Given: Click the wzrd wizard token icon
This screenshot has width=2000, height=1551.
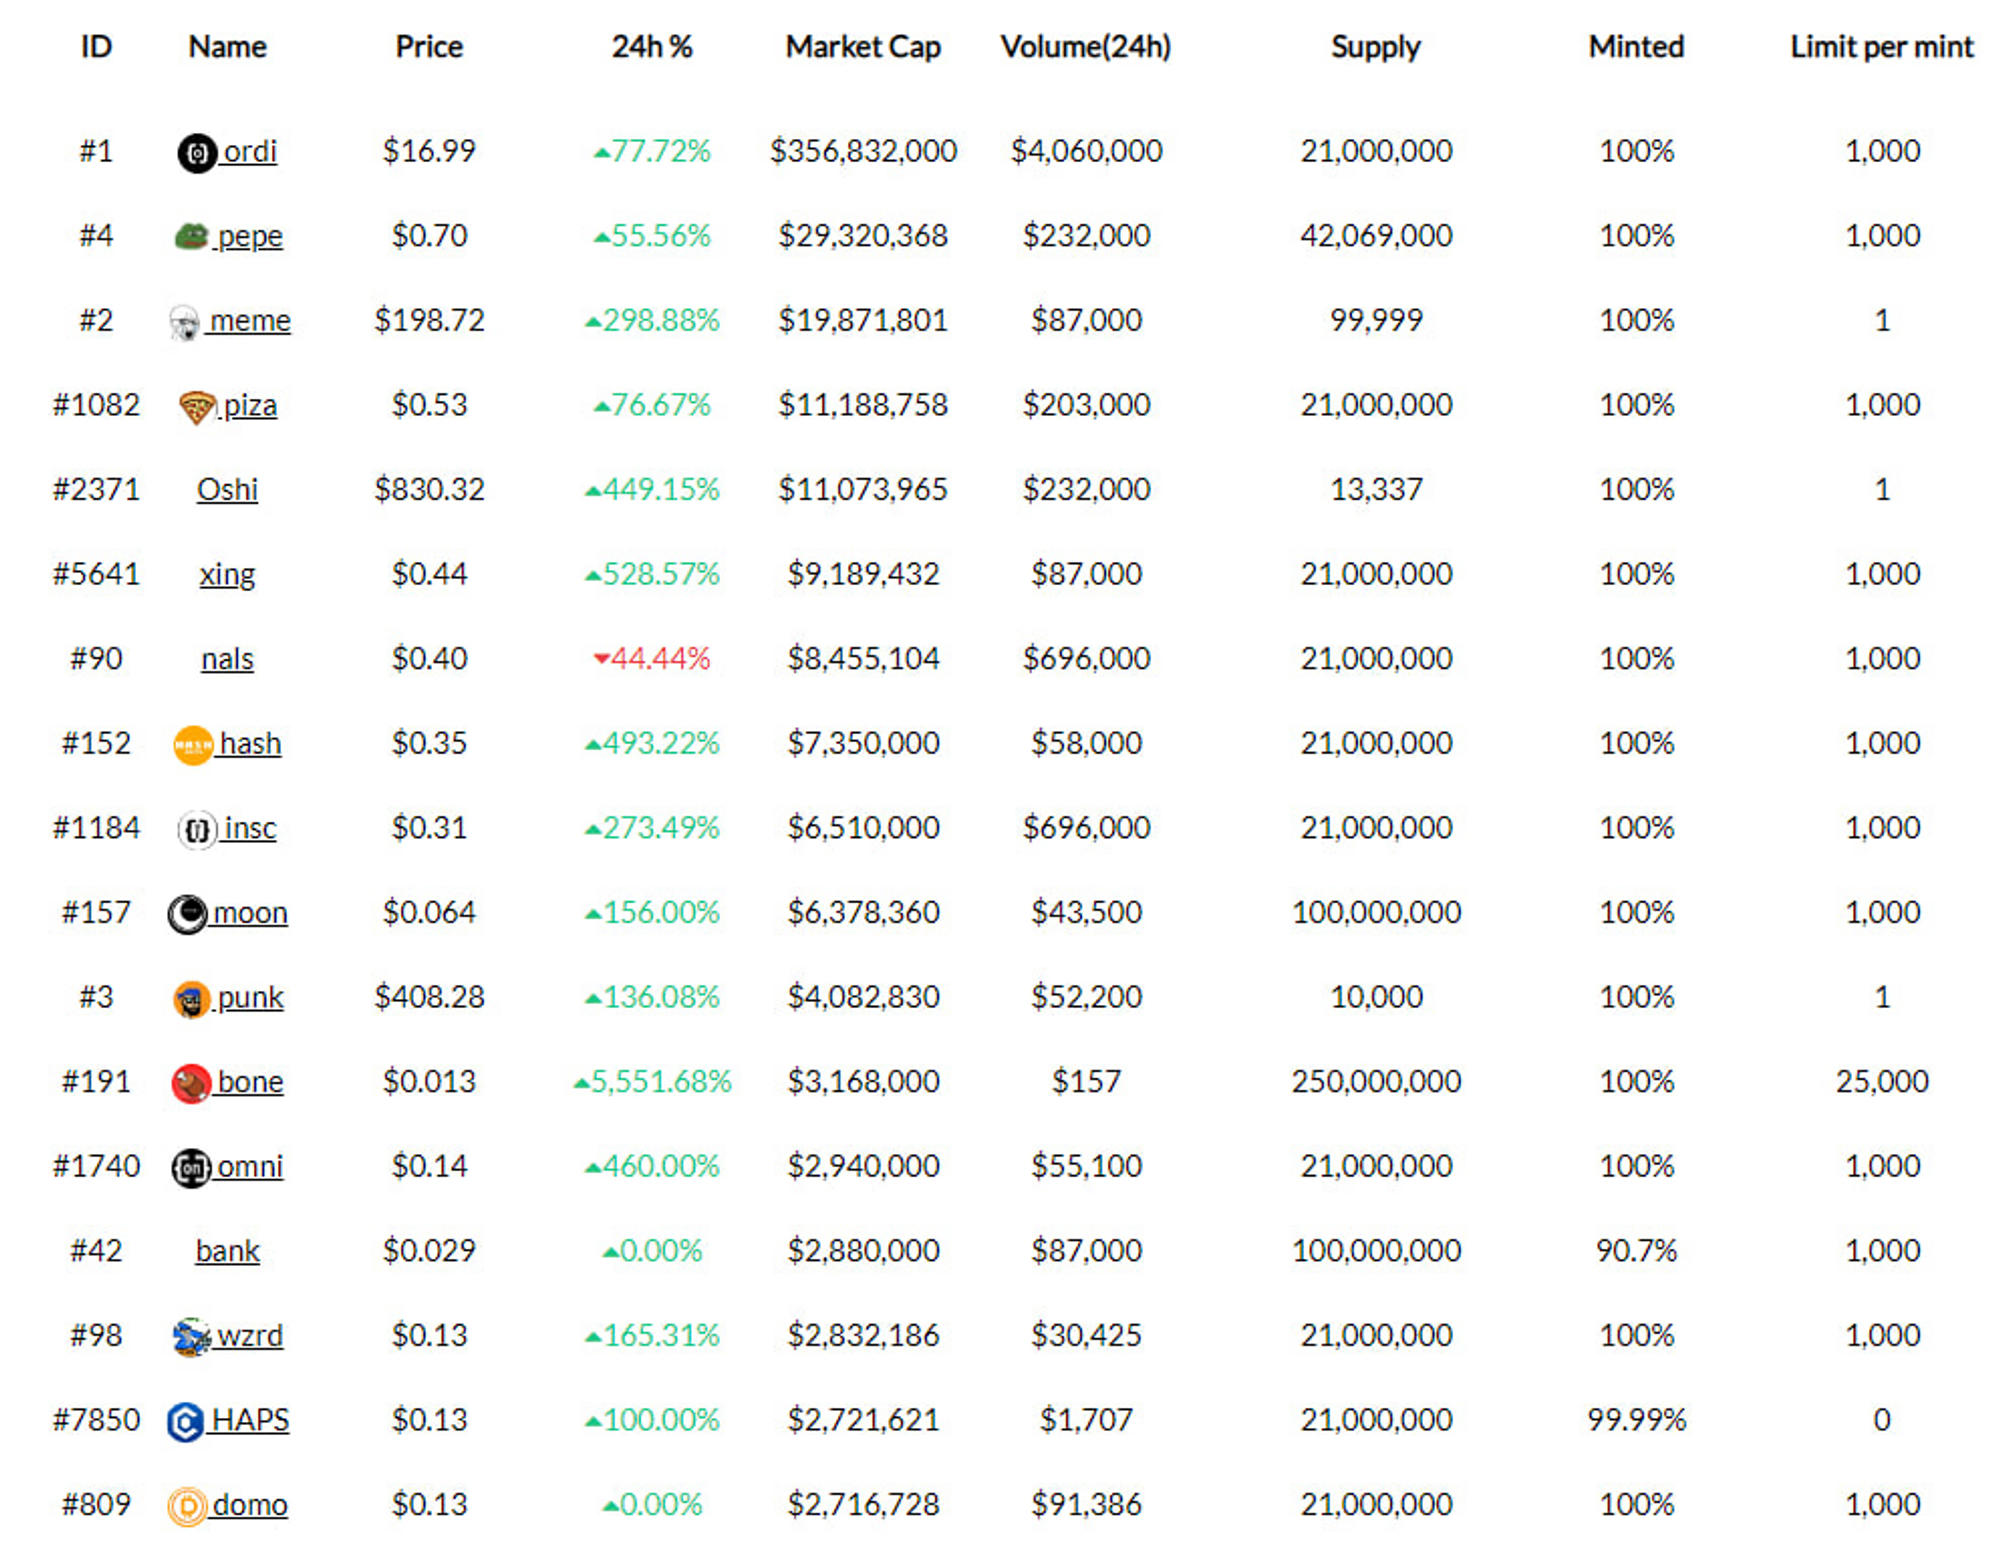Looking at the screenshot, I should (x=191, y=1337).
